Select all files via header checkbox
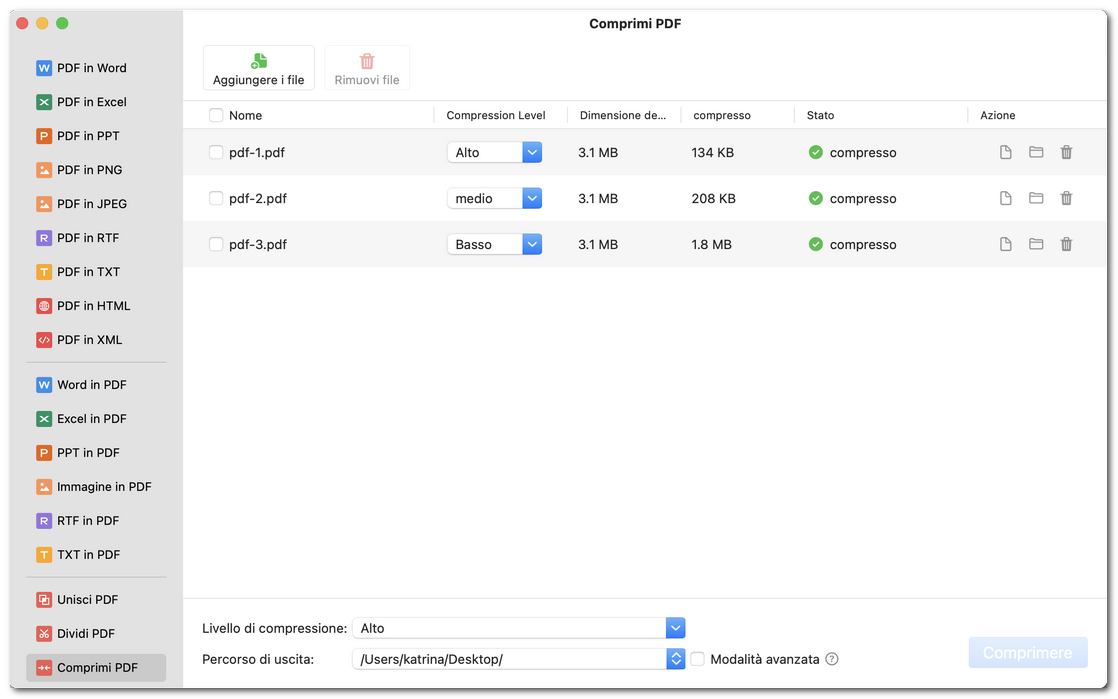Screen dimensions: 1118x699 [215, 115]
